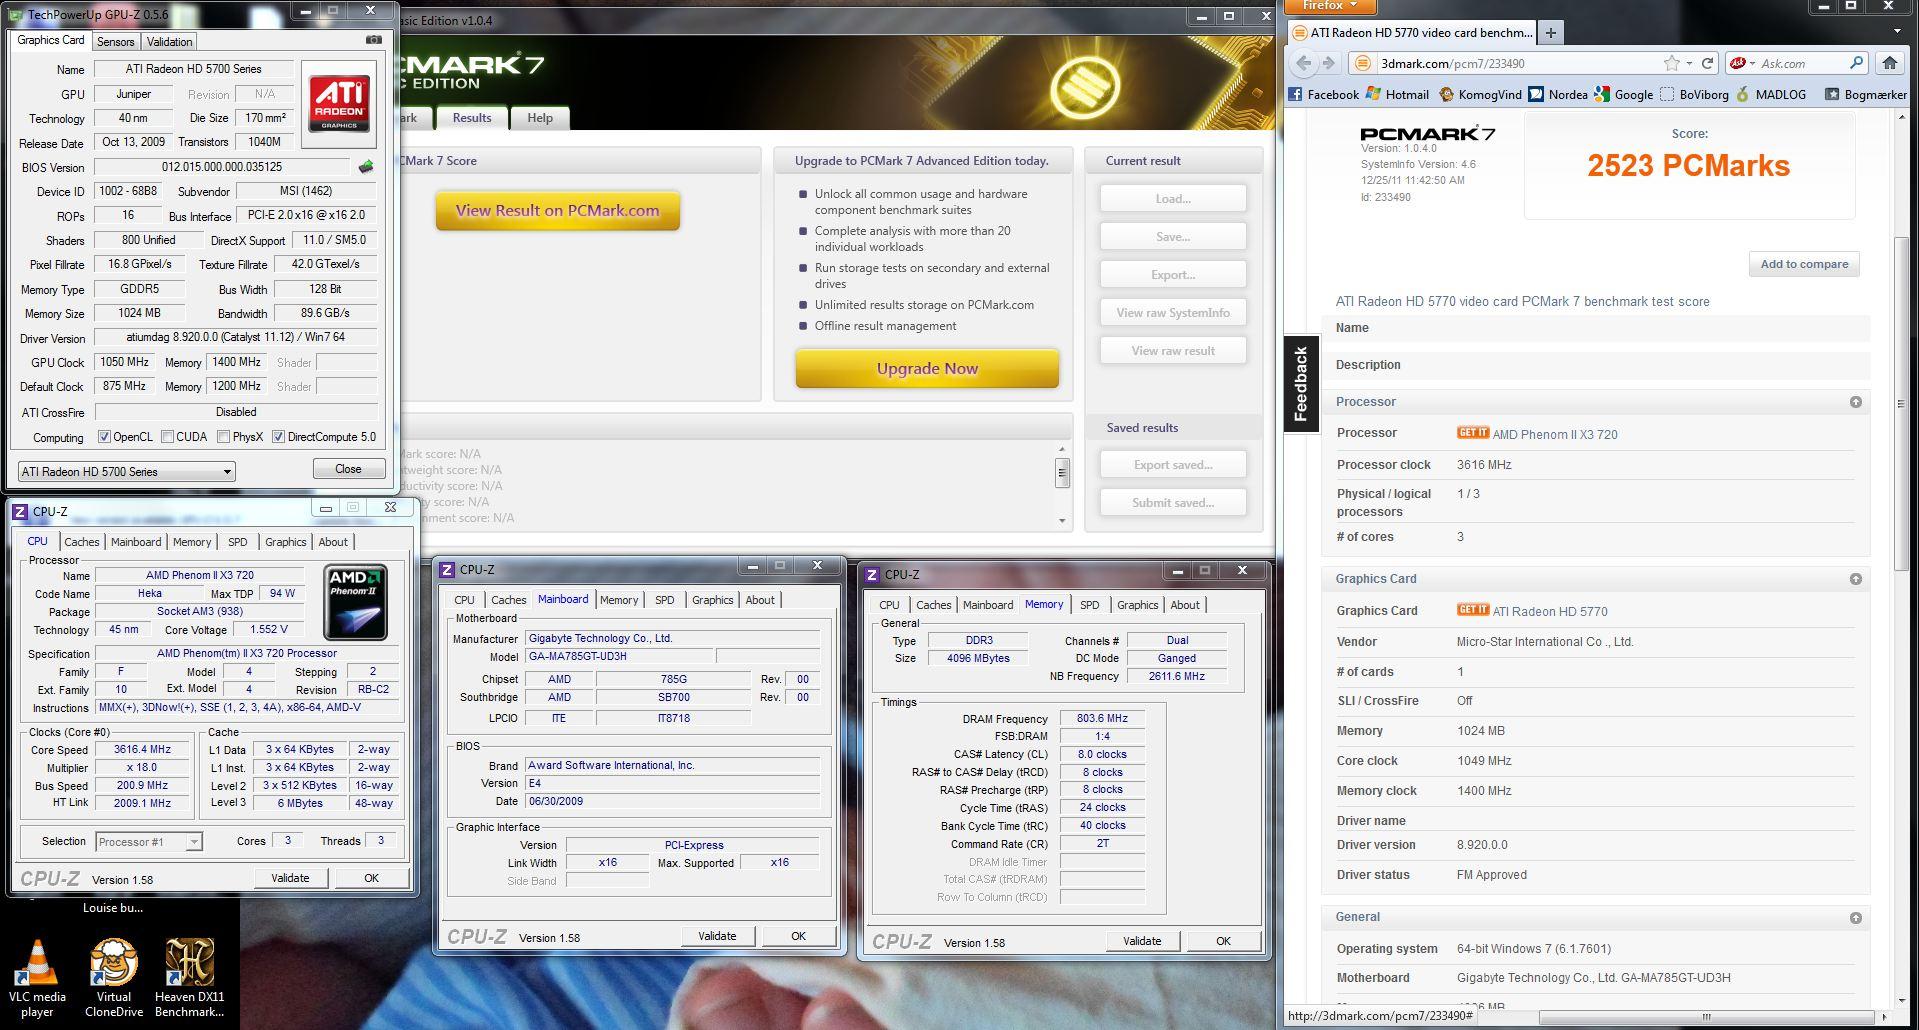Image resolution: width=1919 pixels, height=1030 pixels.
Task: Open the GPU selection dropdown in GPU-Z
Action: click(127, 471)
